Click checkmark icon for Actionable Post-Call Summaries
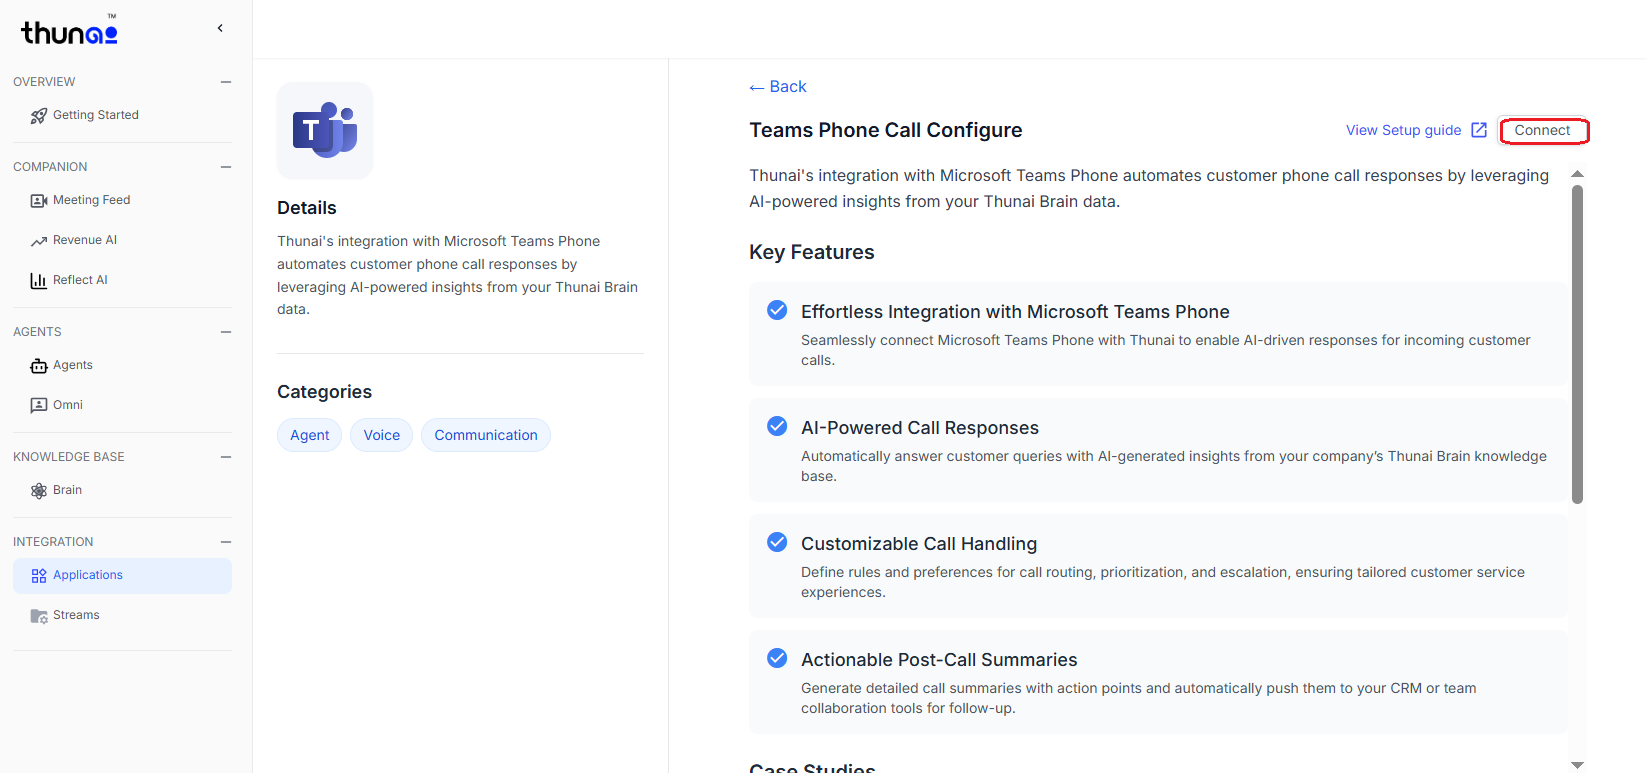The image size is (1647, 773). click(x=777, y=658)
